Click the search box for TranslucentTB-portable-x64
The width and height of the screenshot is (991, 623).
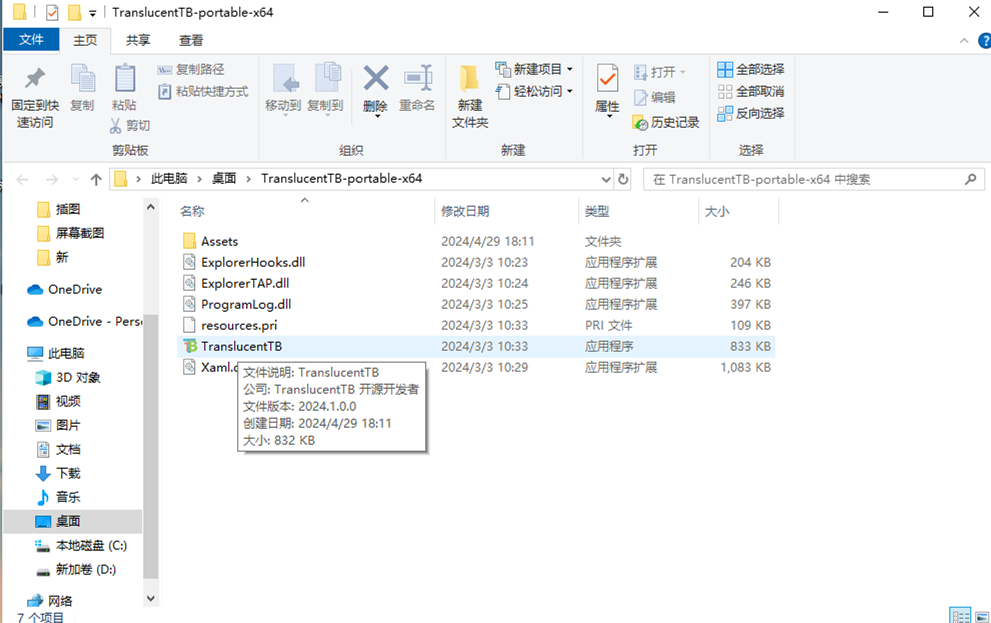(814, 179)
